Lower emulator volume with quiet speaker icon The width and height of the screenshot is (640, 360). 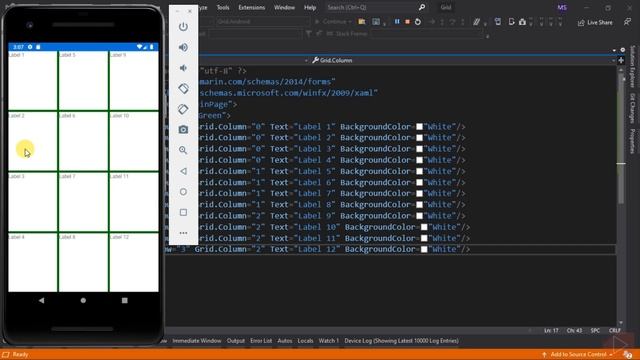click(x=183, y=68)
